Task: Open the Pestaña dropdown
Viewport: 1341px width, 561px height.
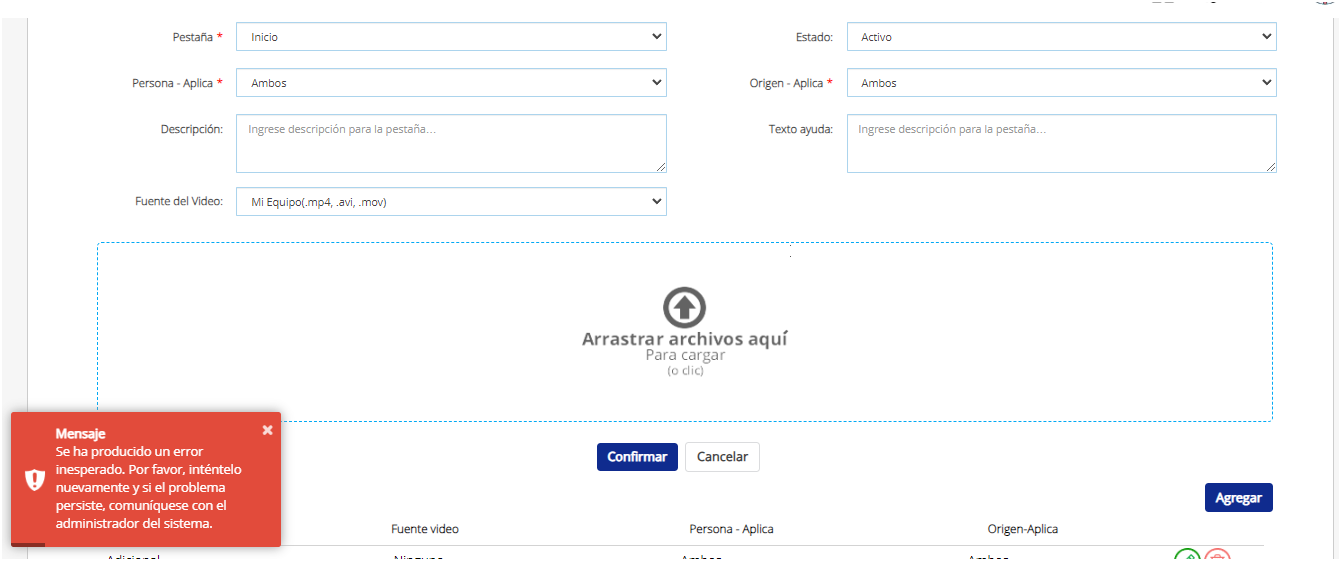Action: coord(451,37)
